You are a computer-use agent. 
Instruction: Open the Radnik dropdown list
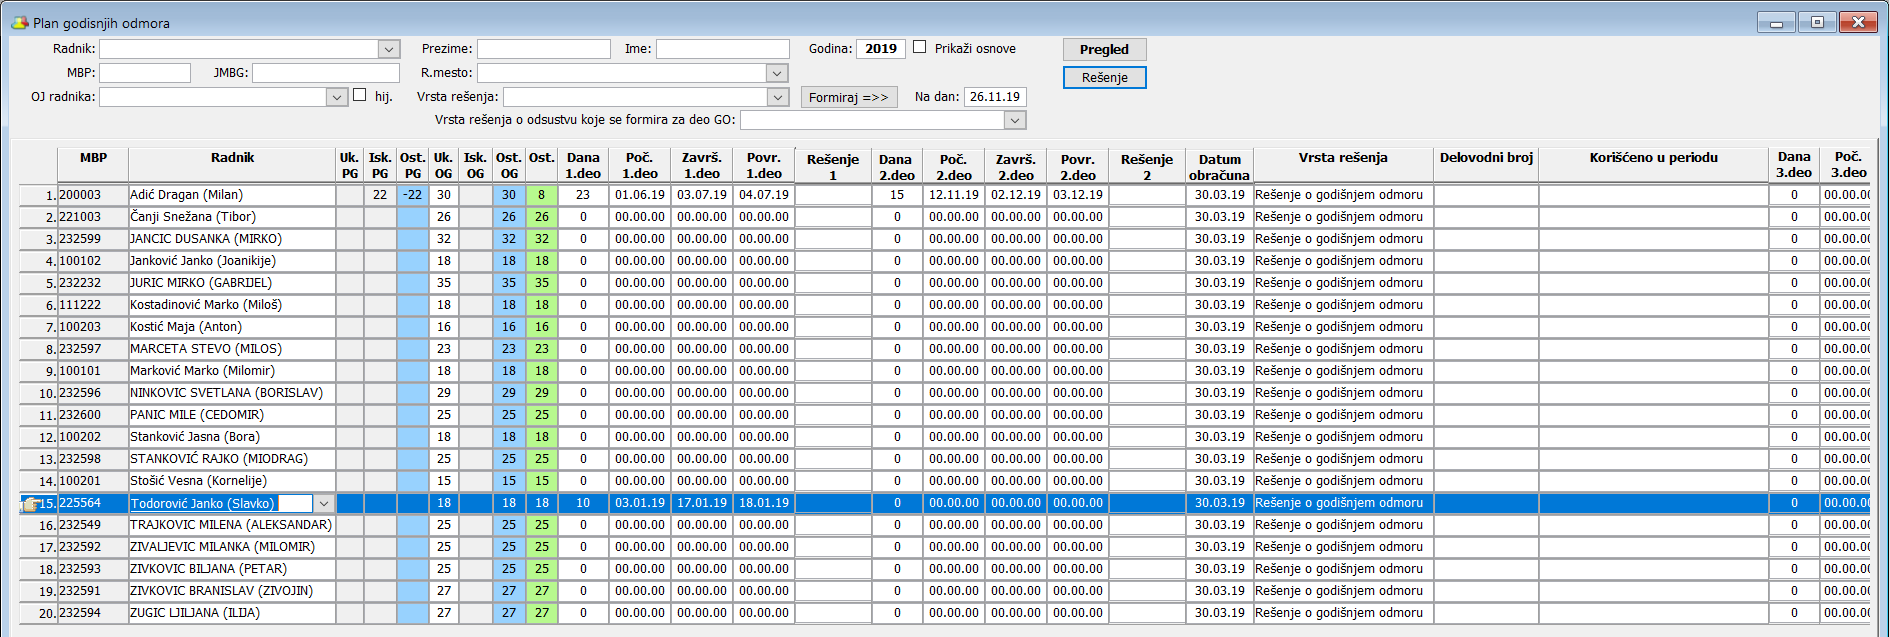(389, 49)
